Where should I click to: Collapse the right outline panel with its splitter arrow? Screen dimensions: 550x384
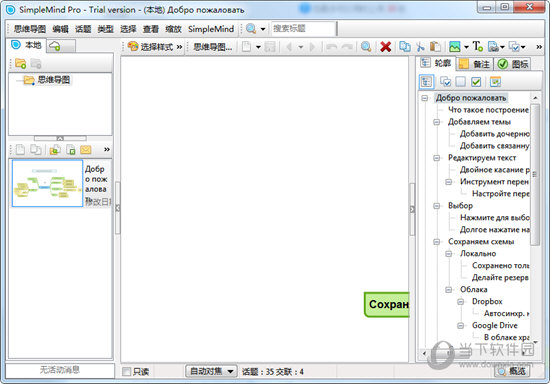(x=412, y=209)
